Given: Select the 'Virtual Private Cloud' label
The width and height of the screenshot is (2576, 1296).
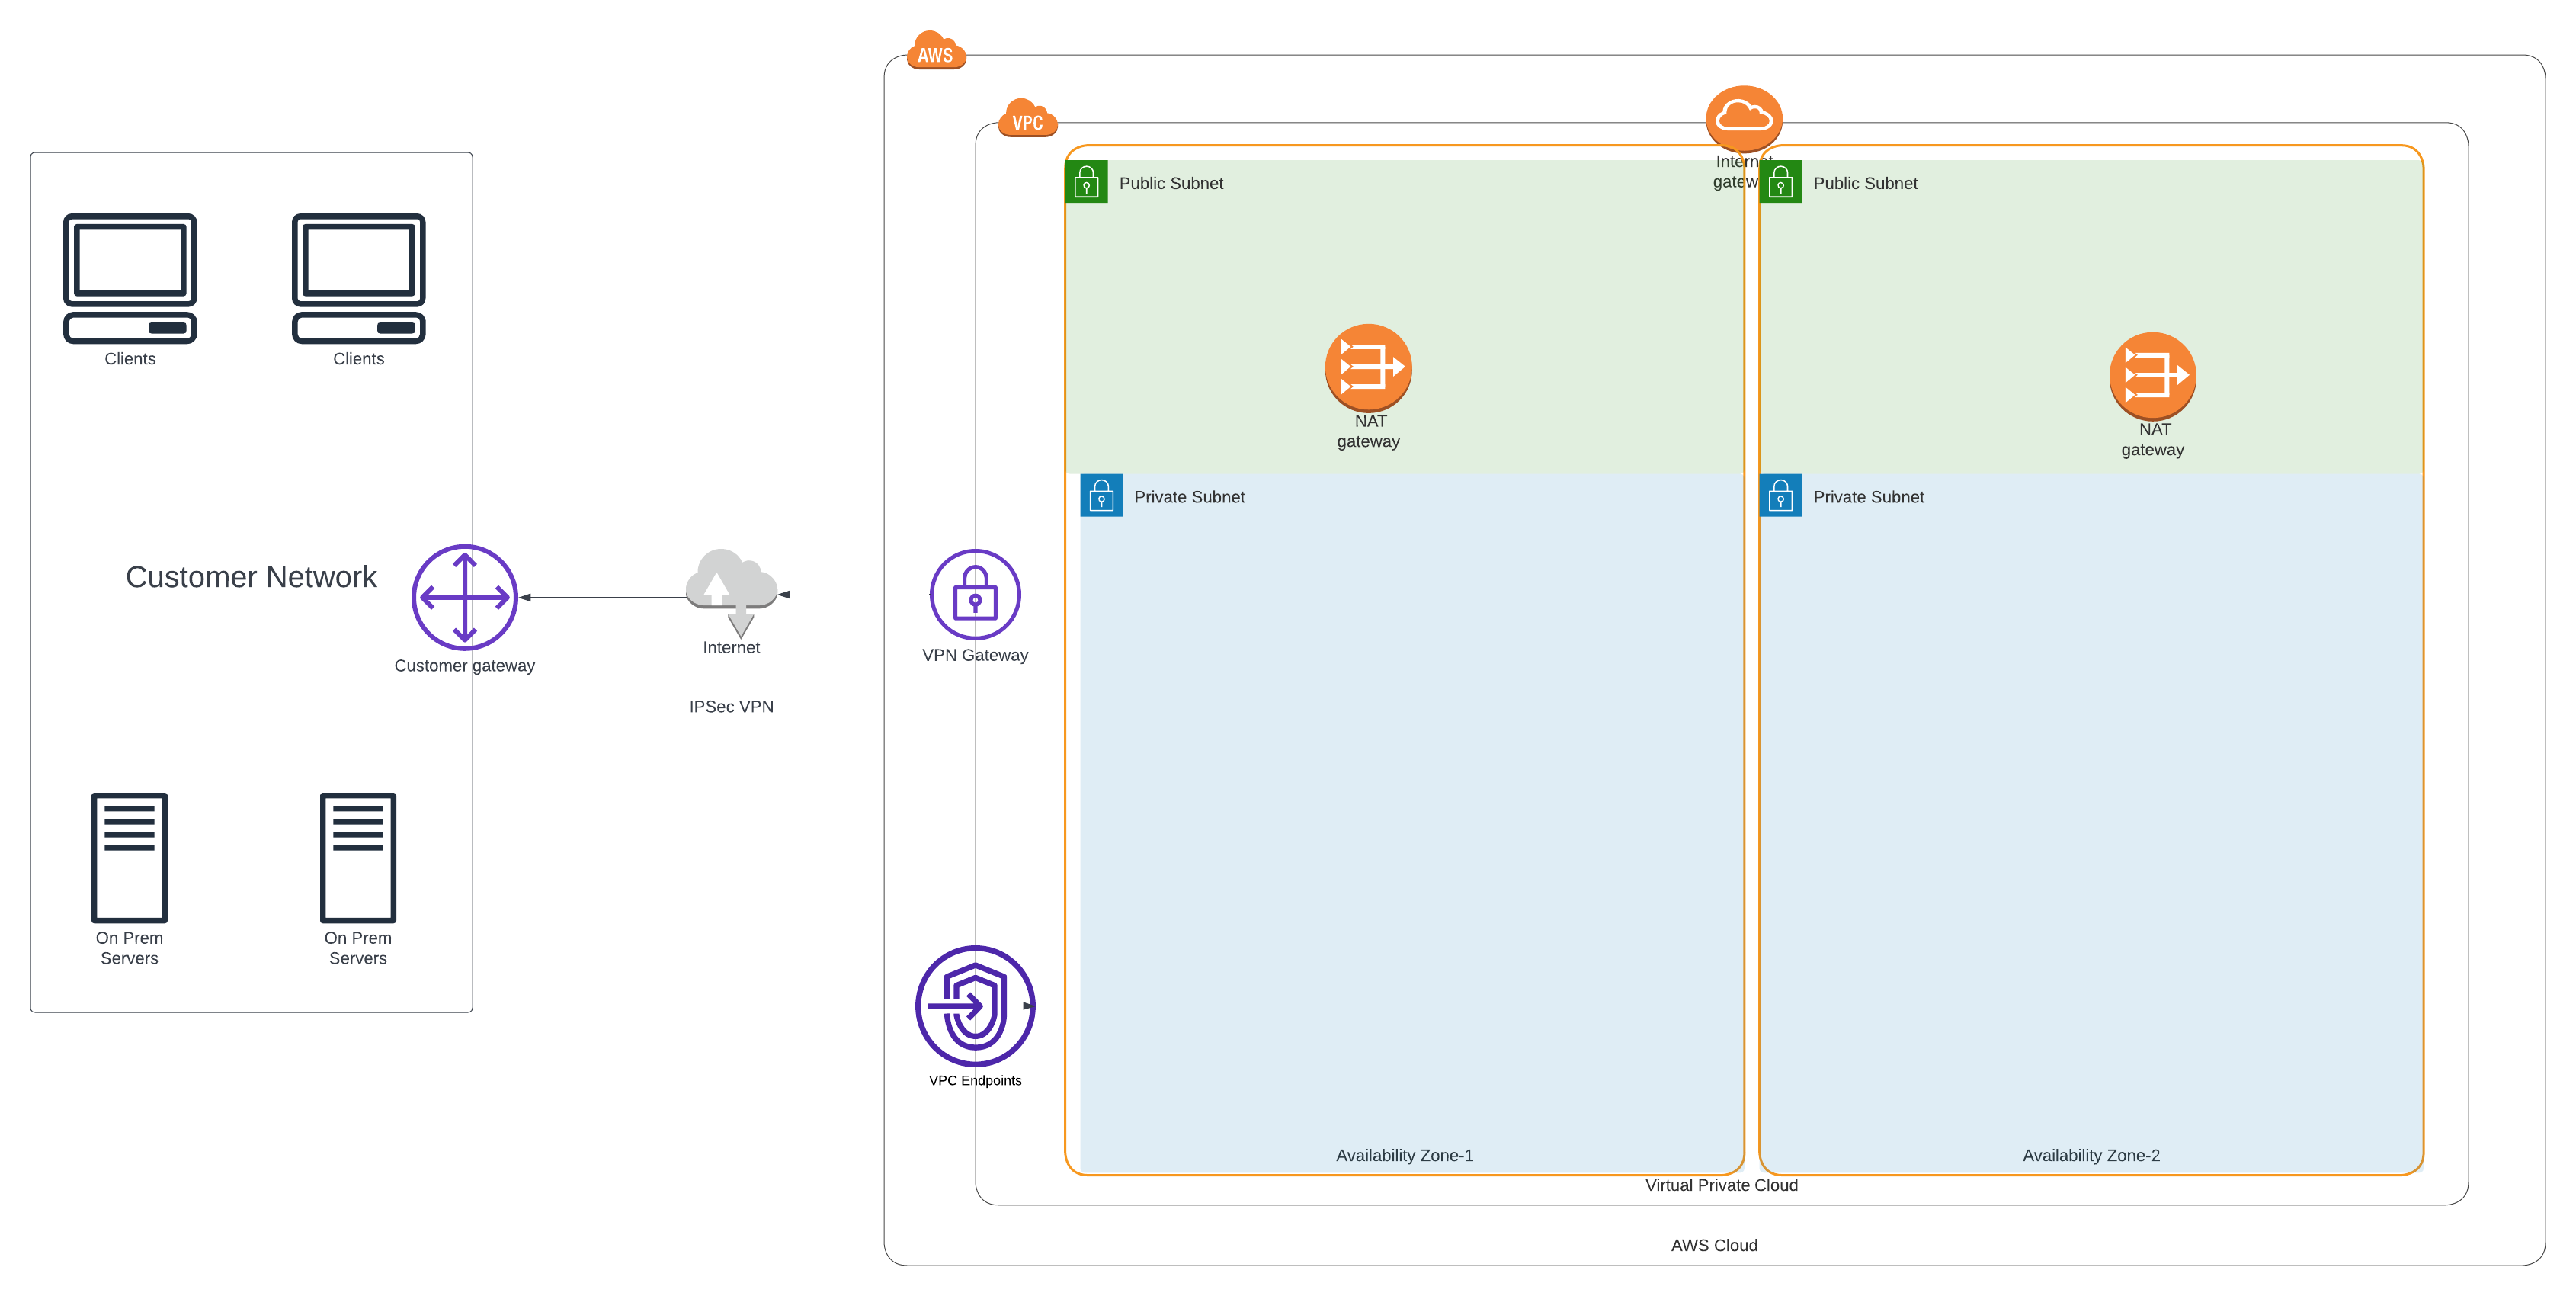Looking at the screenshot, I should coord(1721,1185).
